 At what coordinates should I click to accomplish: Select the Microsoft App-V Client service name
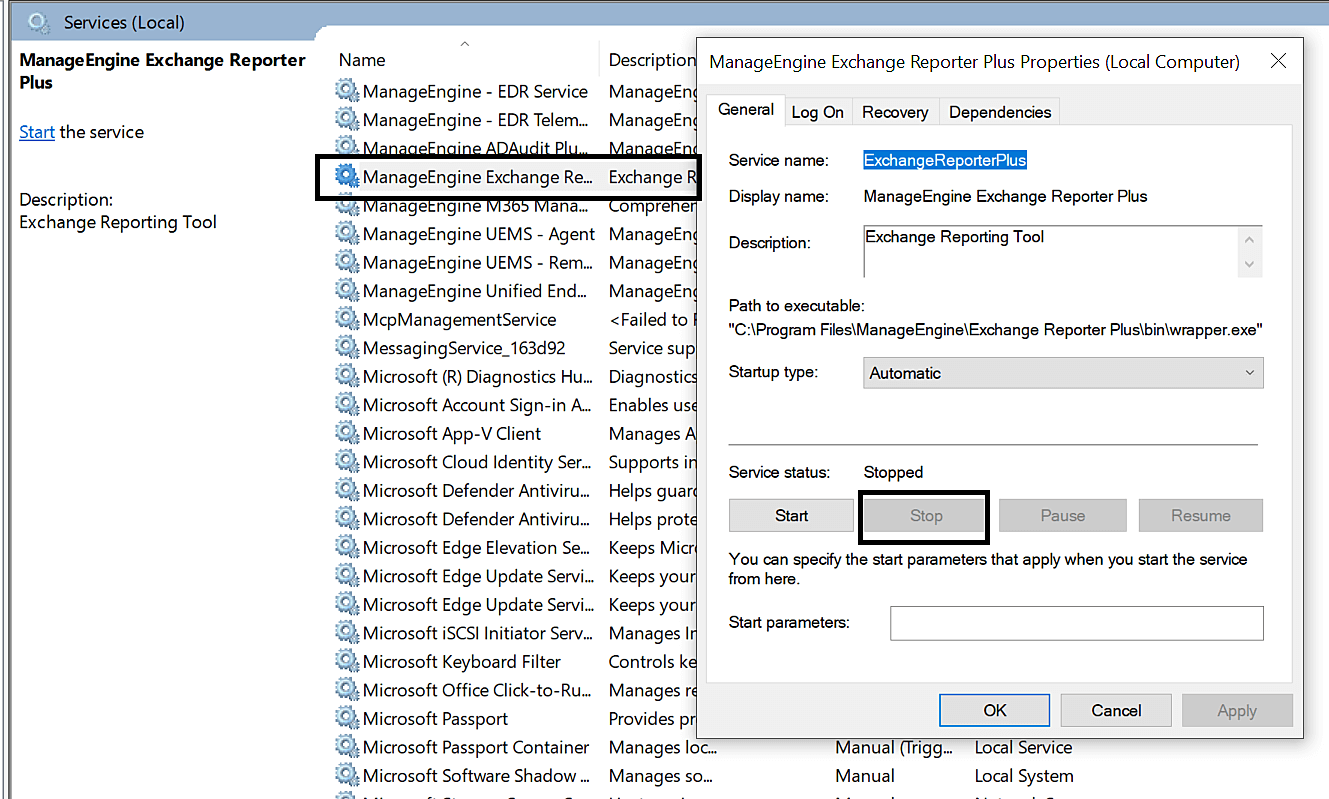452,433
